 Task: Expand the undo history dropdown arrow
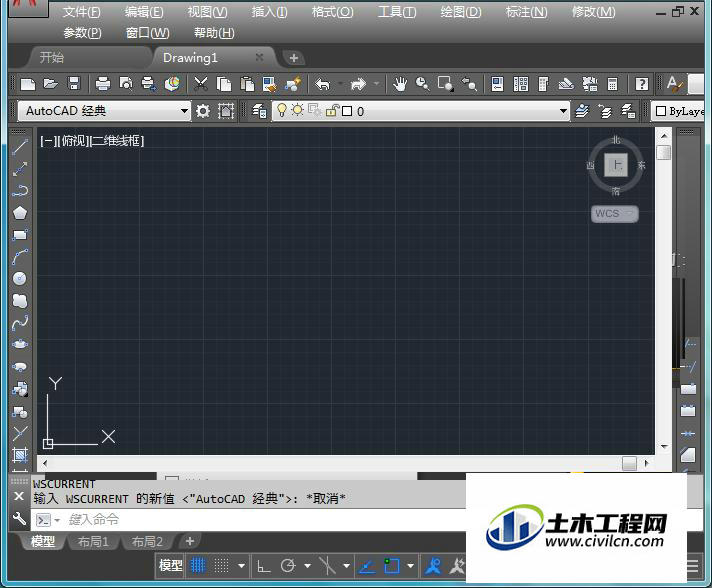[x=340, y=84]
